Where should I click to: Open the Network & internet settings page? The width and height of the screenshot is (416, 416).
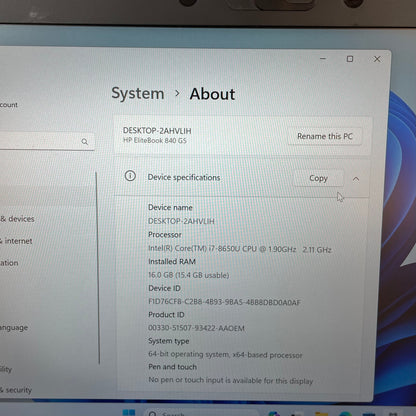(16, 241)
